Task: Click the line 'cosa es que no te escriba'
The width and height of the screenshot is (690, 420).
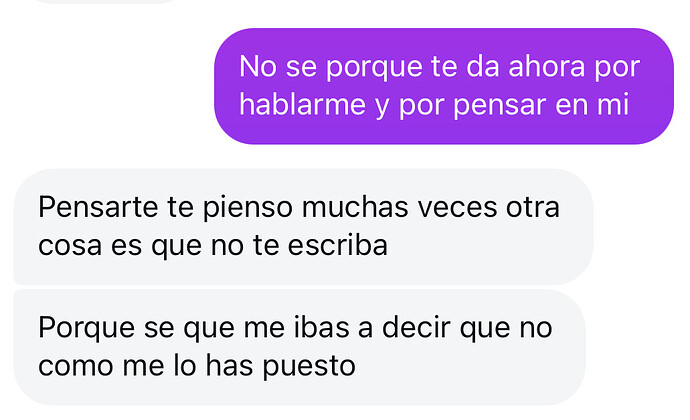Action: [x=213, y=246]
